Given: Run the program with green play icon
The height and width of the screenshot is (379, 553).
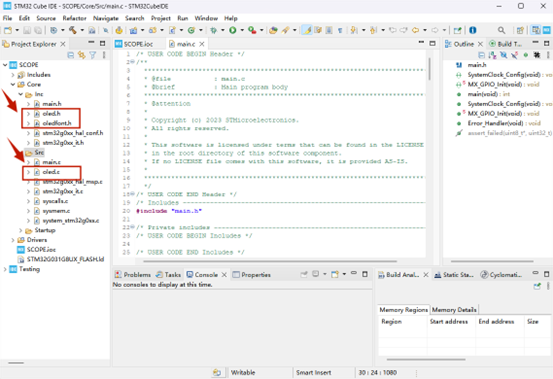Looking at the screenshot, I should 232,30.
